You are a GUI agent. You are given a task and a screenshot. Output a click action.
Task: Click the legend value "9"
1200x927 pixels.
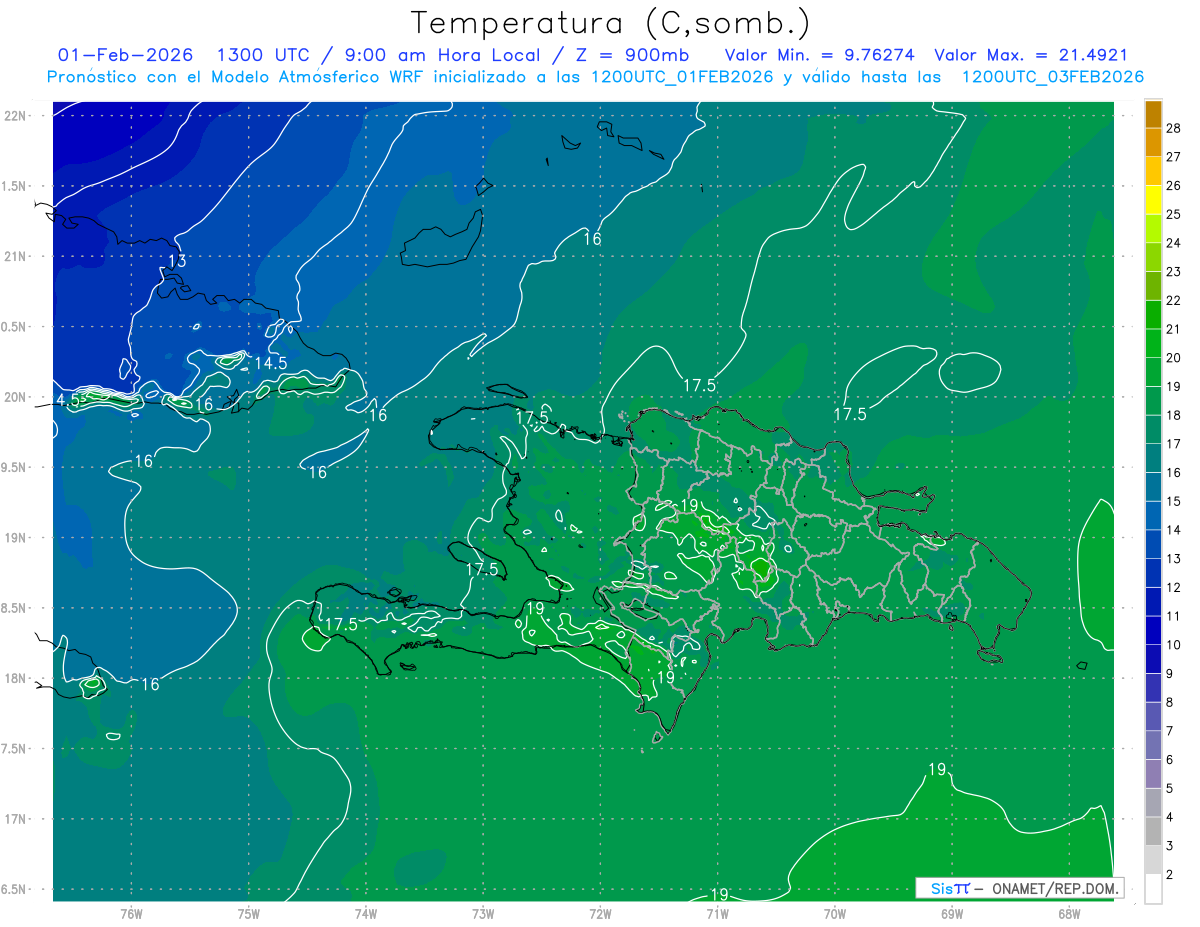click(x=1170, y=674)
